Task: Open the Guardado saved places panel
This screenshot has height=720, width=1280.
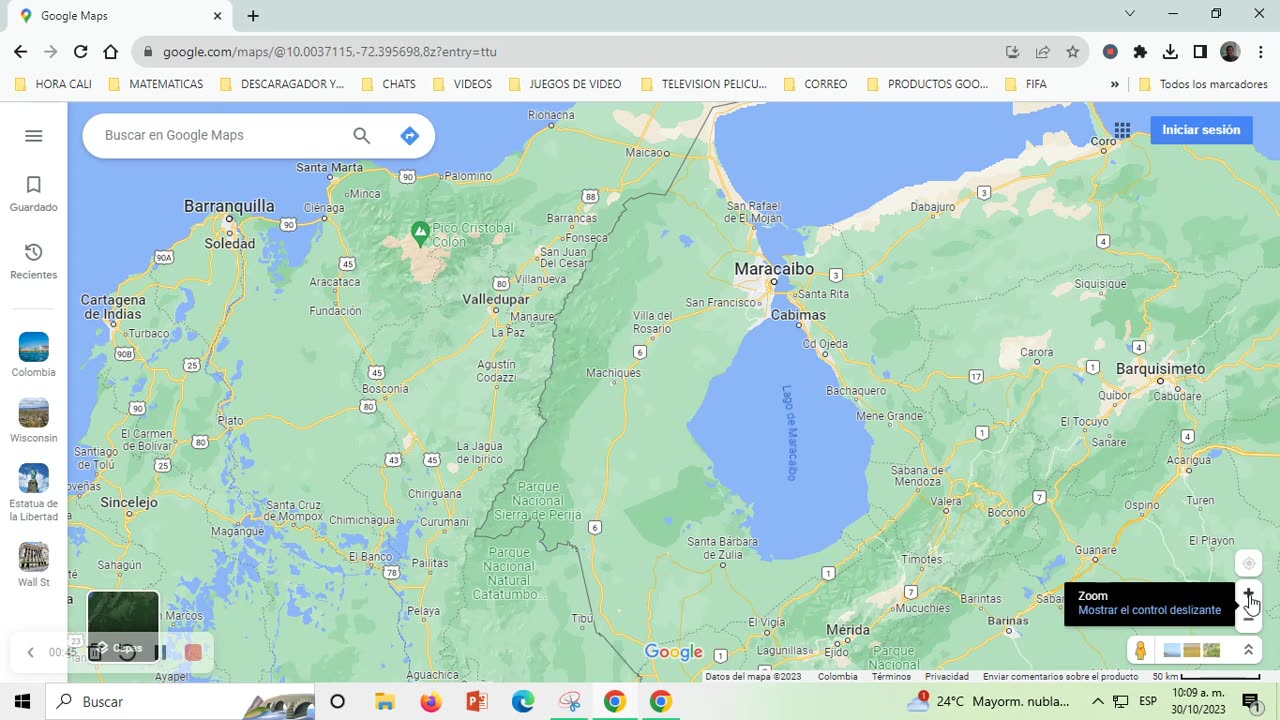Action: click(34, 194)
